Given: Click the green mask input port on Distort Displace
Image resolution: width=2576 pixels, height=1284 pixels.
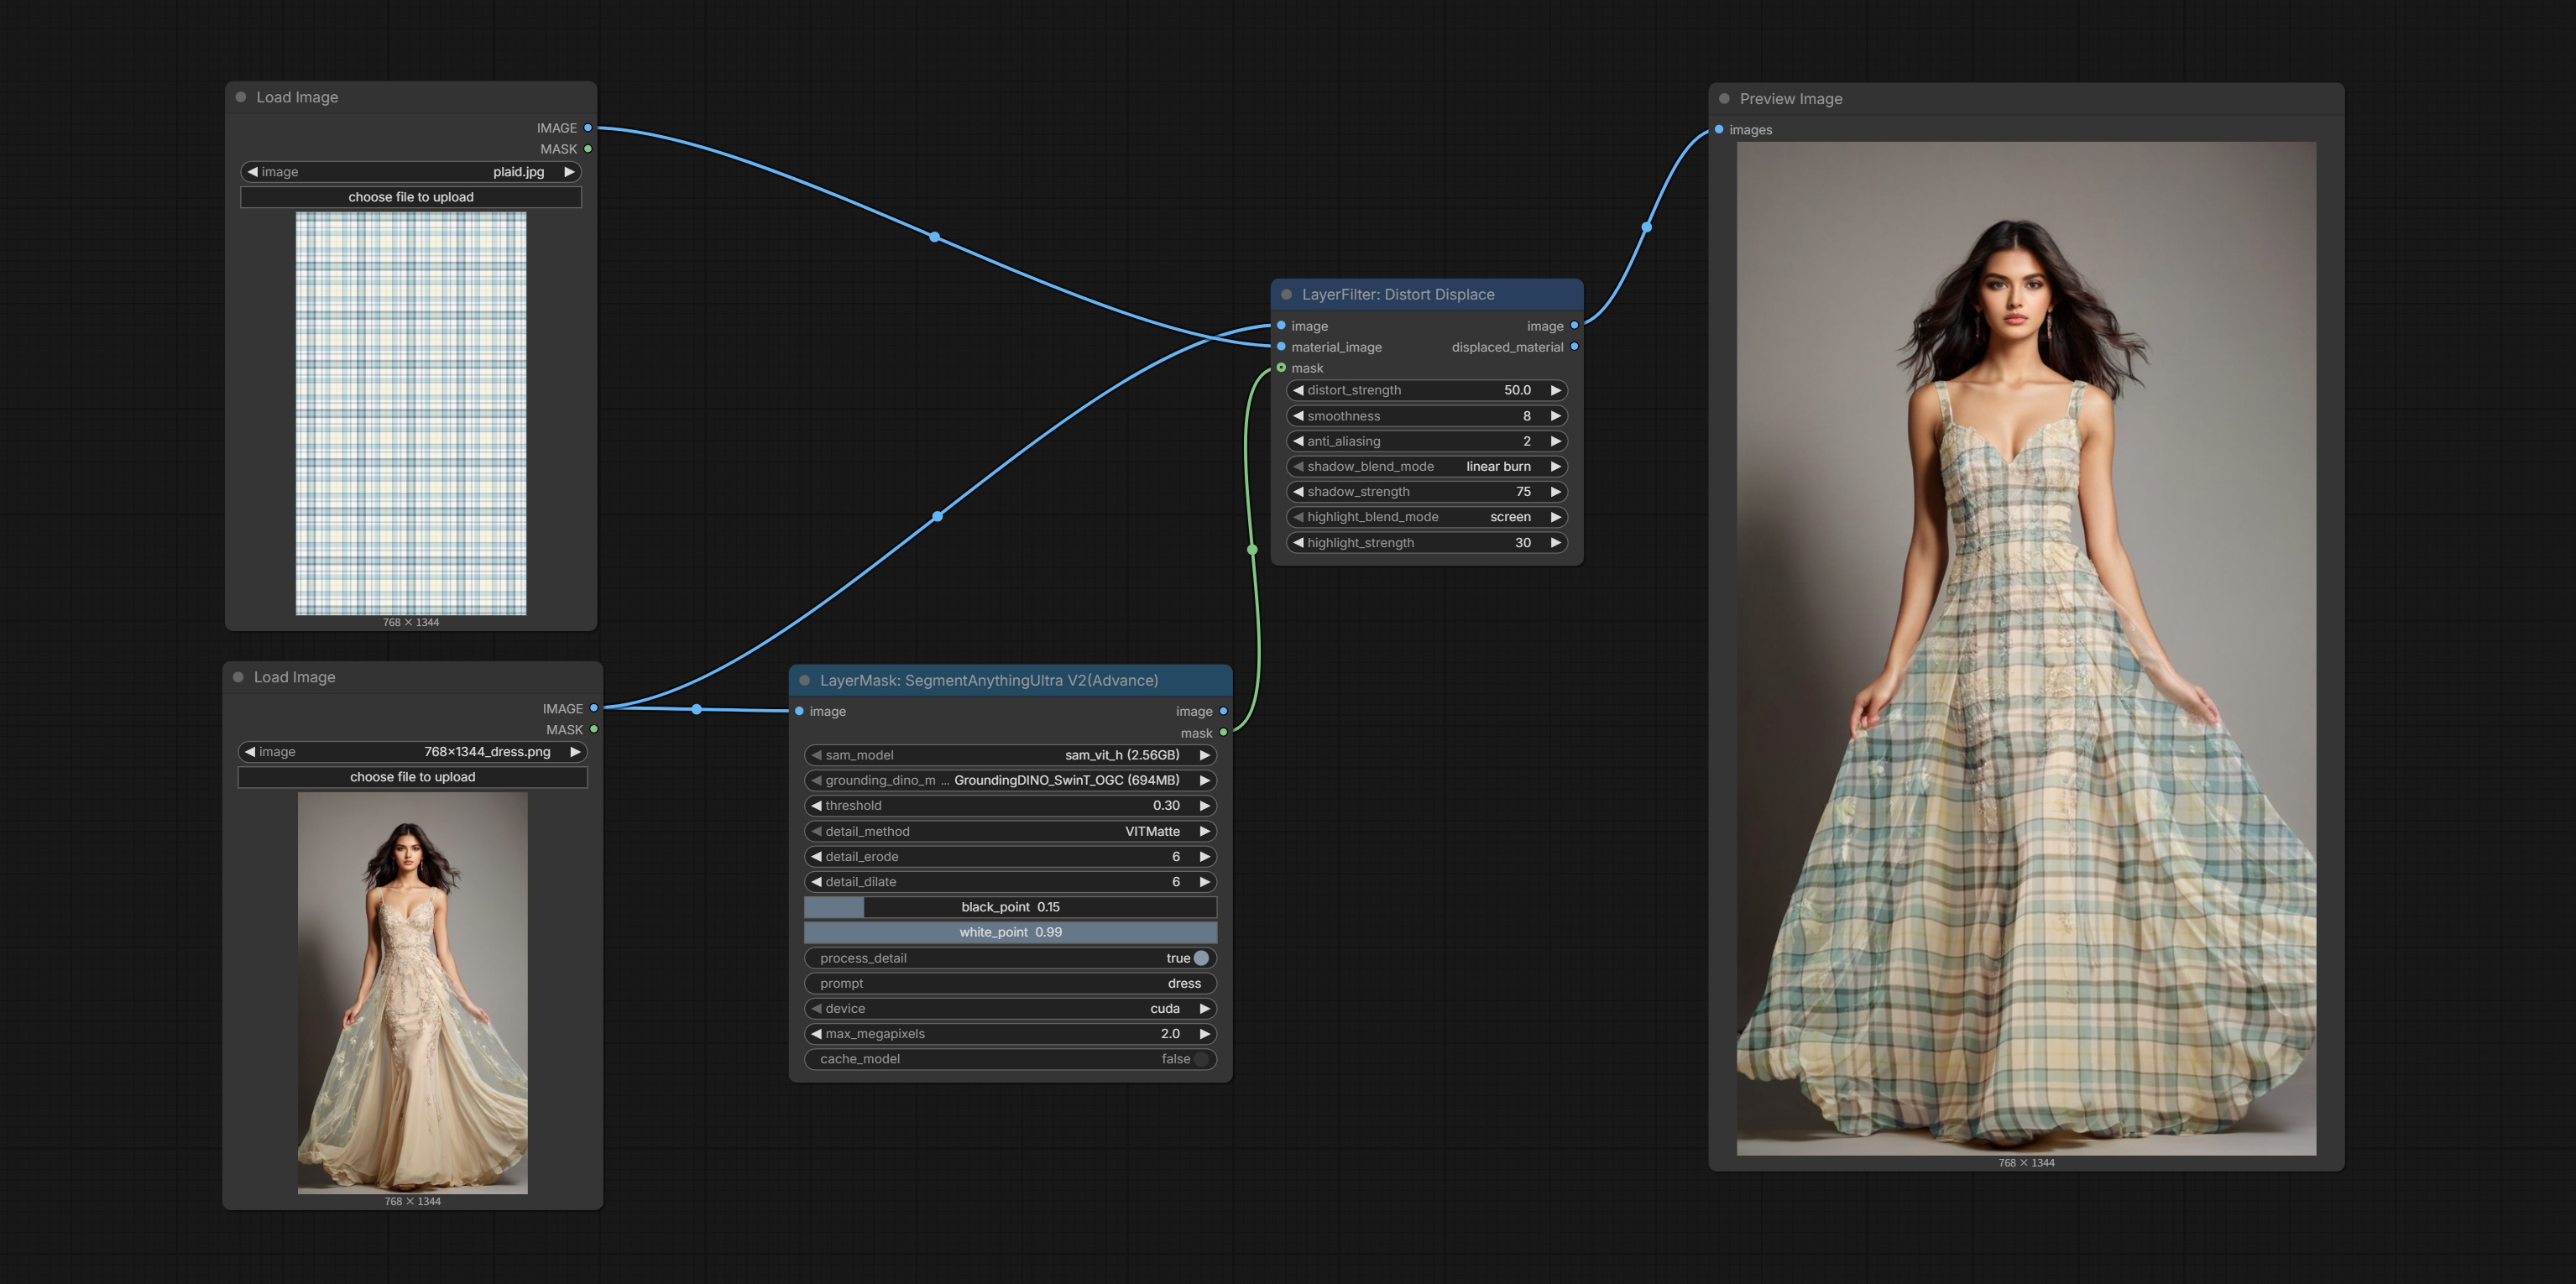Looking at the screenshot, I should click(x=1281, y=368).
